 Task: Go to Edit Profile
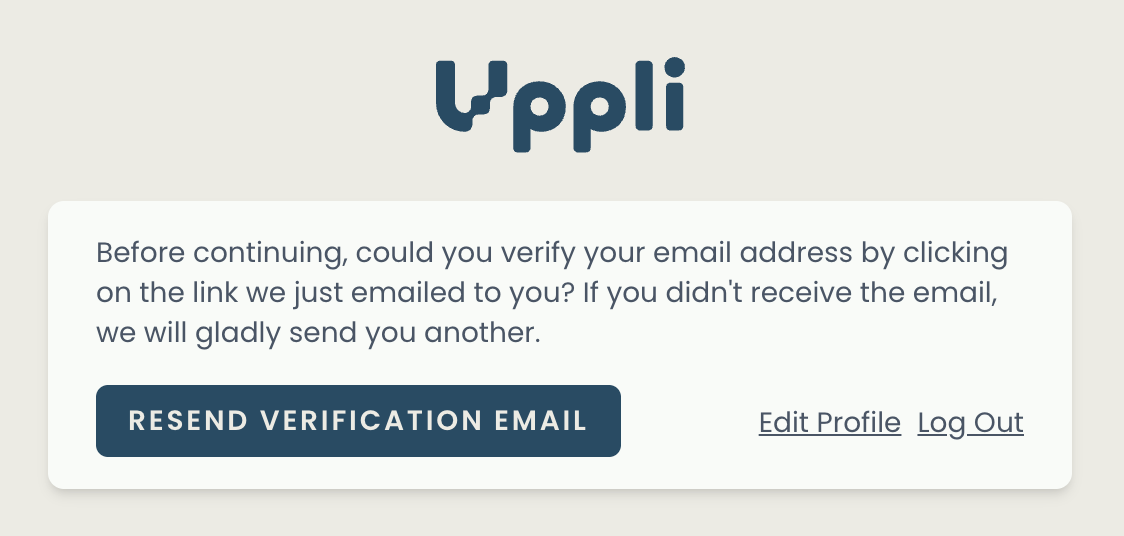[829, 423]
